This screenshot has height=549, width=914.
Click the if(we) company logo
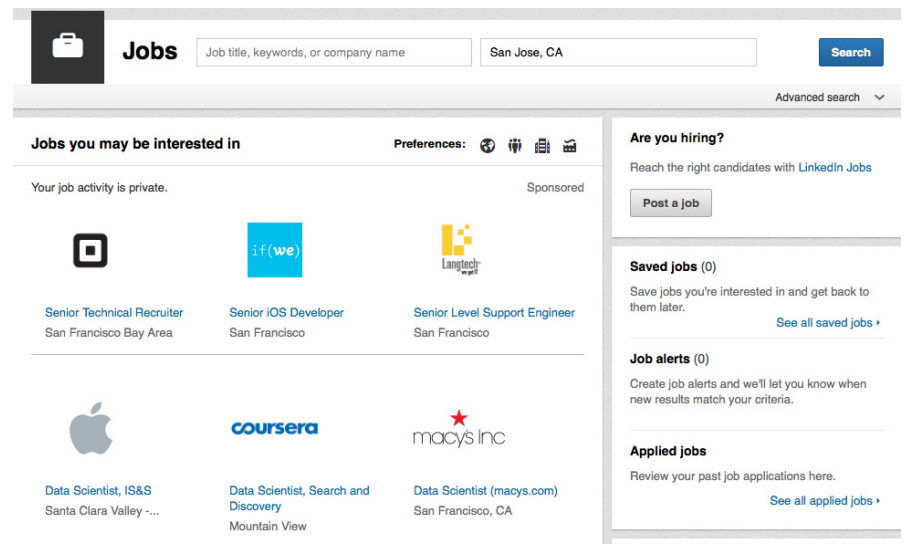pyautogui.click(x=275, y=250)
